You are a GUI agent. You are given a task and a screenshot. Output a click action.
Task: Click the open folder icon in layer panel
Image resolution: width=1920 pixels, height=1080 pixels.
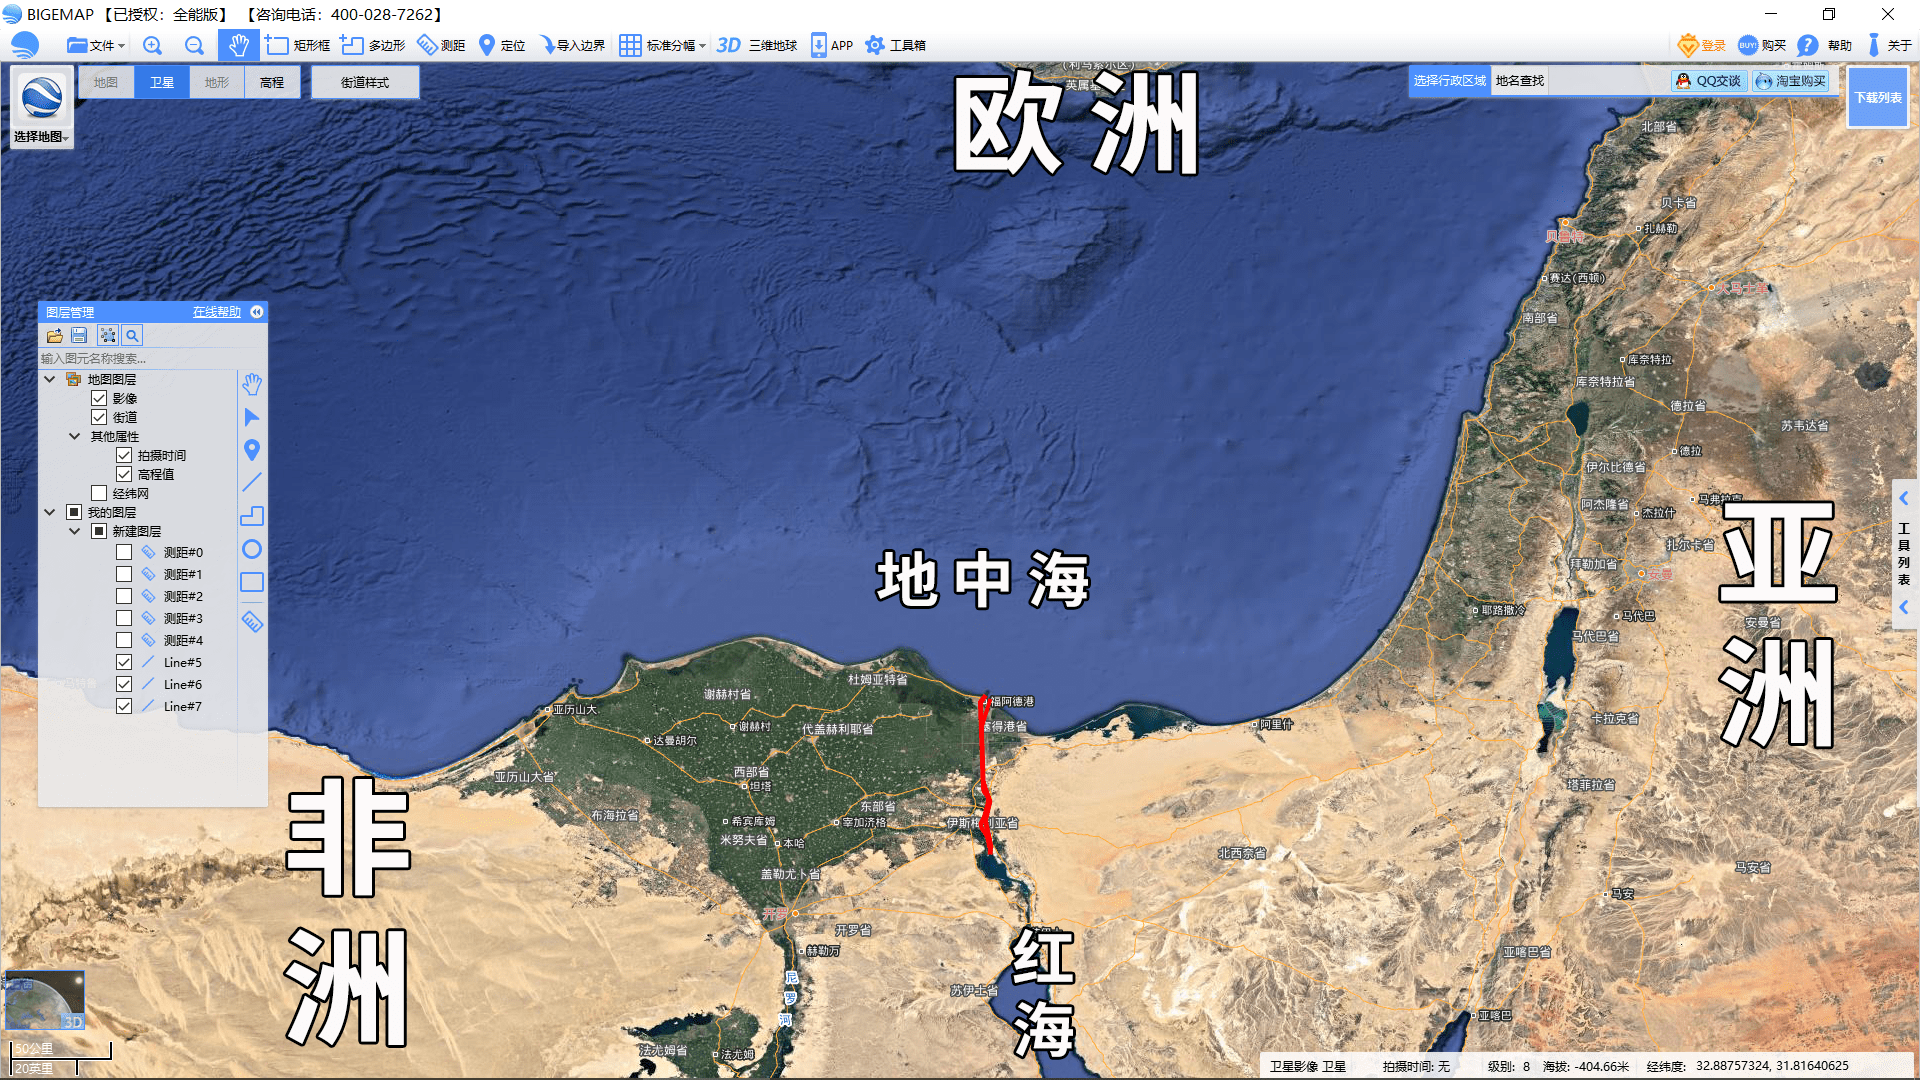coord(54,336)
